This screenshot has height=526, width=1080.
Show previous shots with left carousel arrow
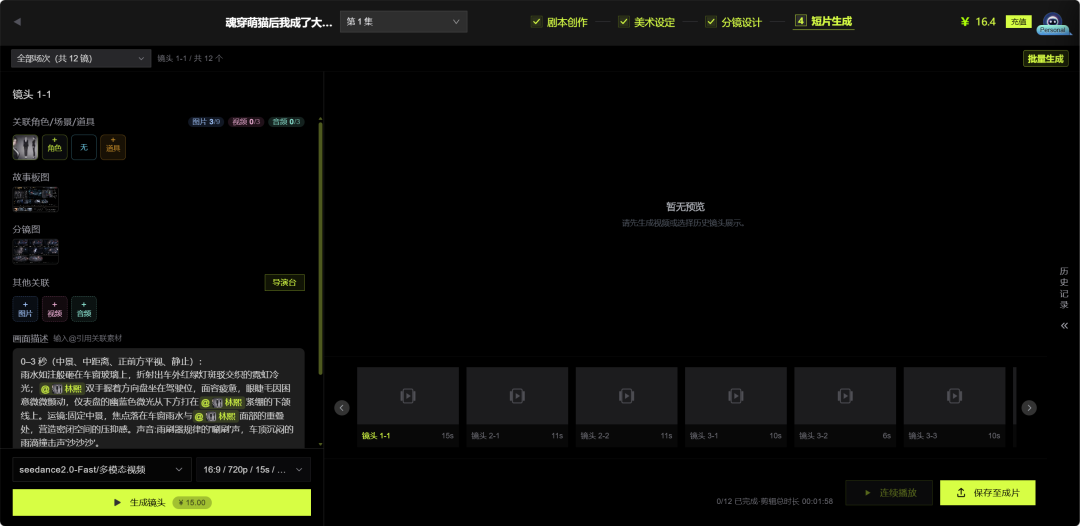[342, 408]
